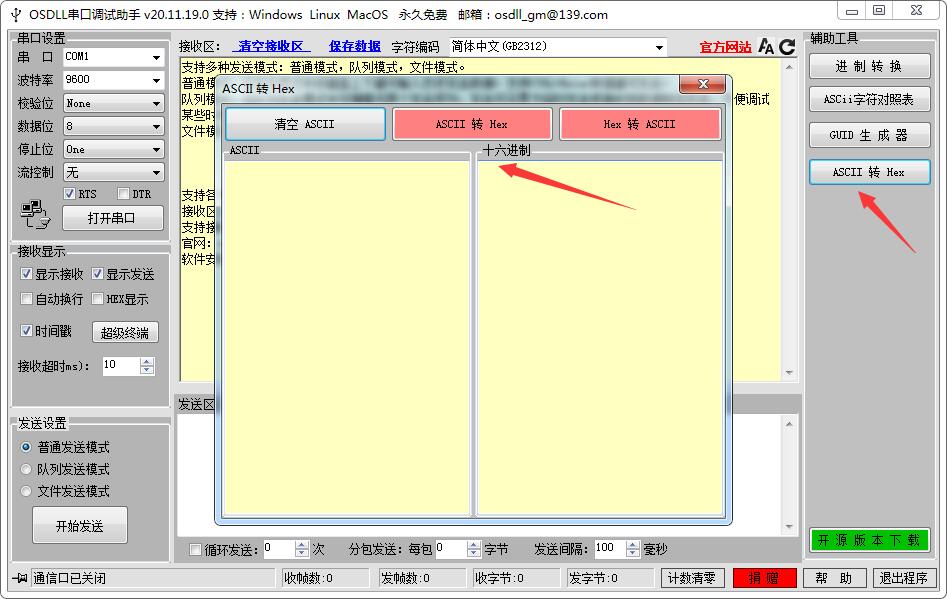The width and height of the screenshot is (947, 599).
Task: Open the 超级终端 button
Action: coord(125,332)
